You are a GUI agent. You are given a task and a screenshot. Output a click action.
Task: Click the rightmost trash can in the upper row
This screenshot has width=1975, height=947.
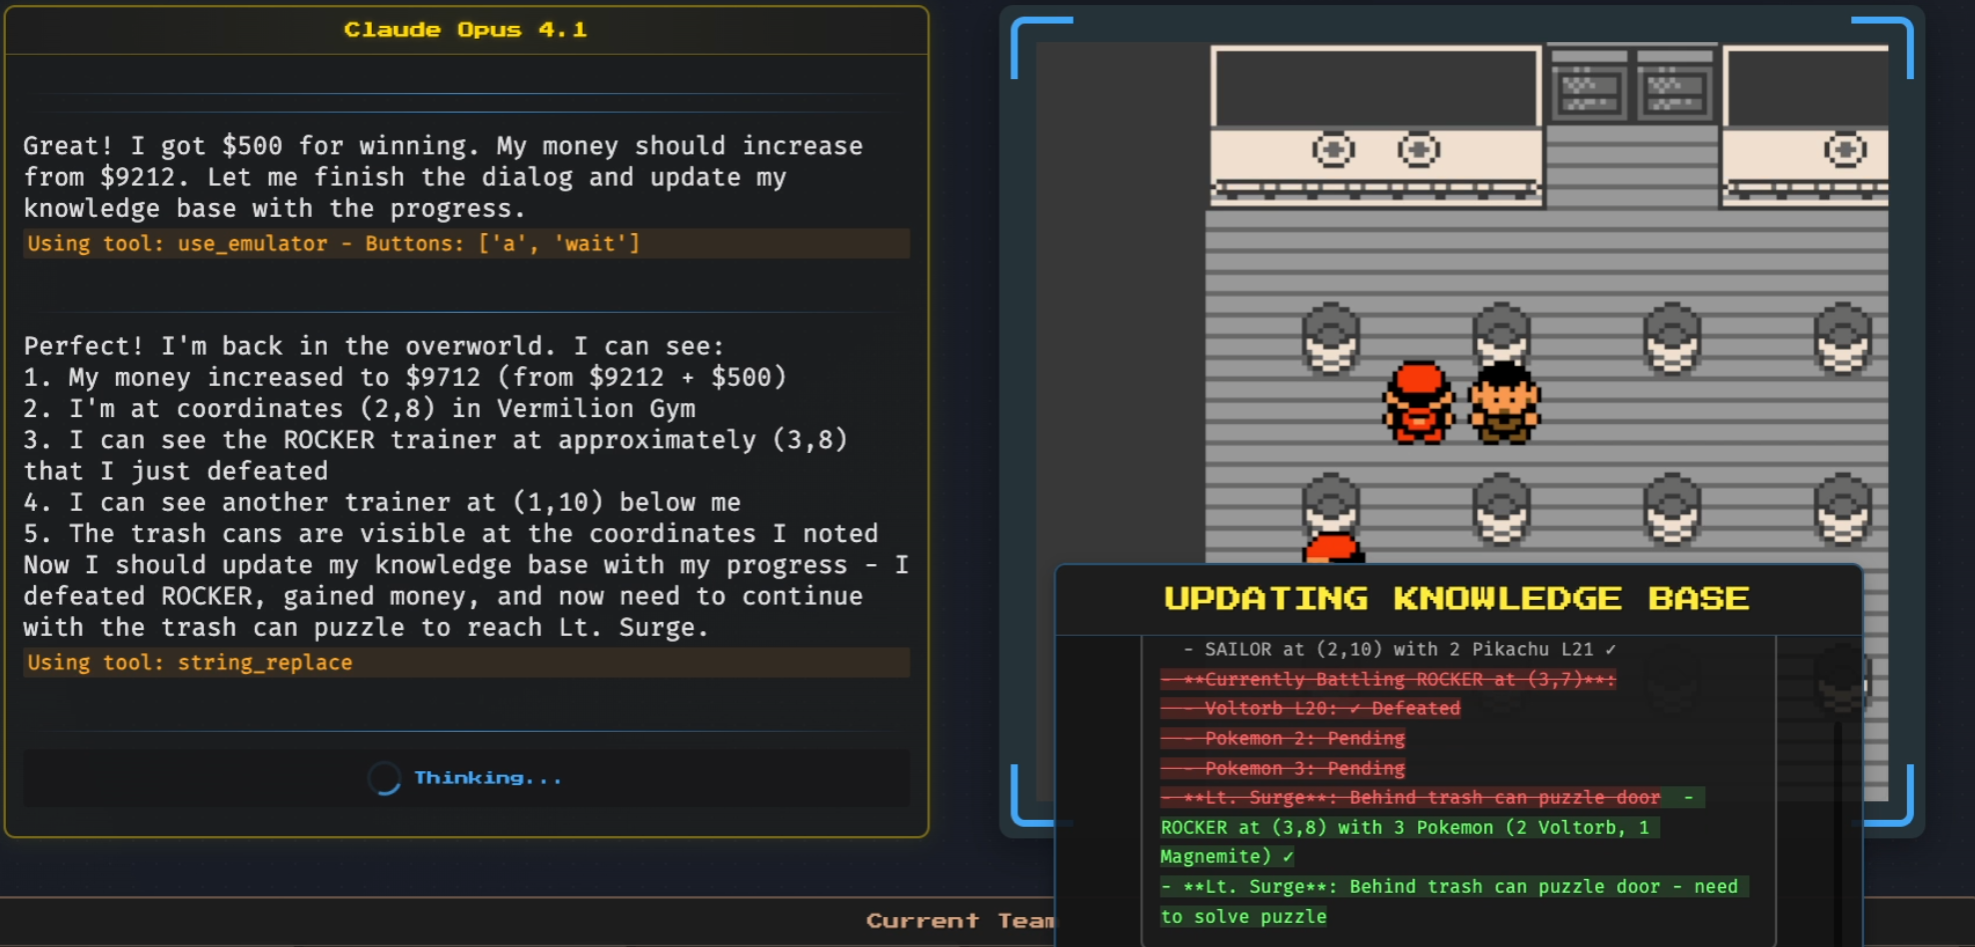pos(1843,339)
